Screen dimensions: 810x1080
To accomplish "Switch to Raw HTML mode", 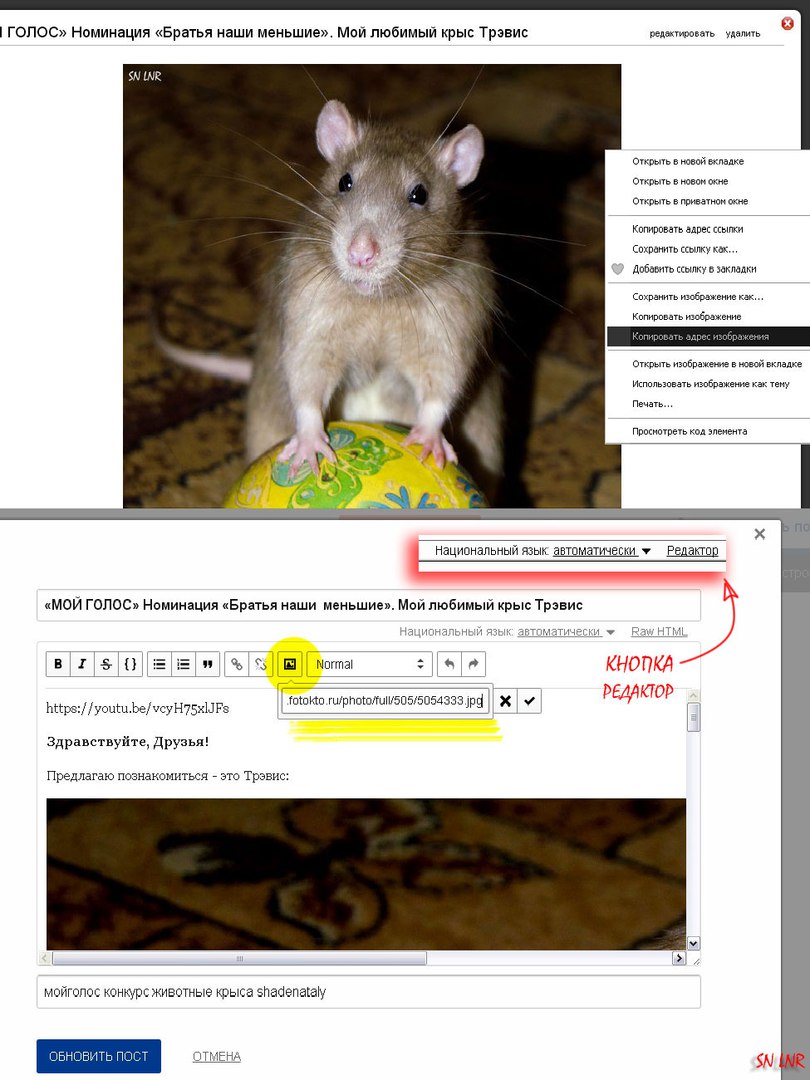I will coord(658,632).
